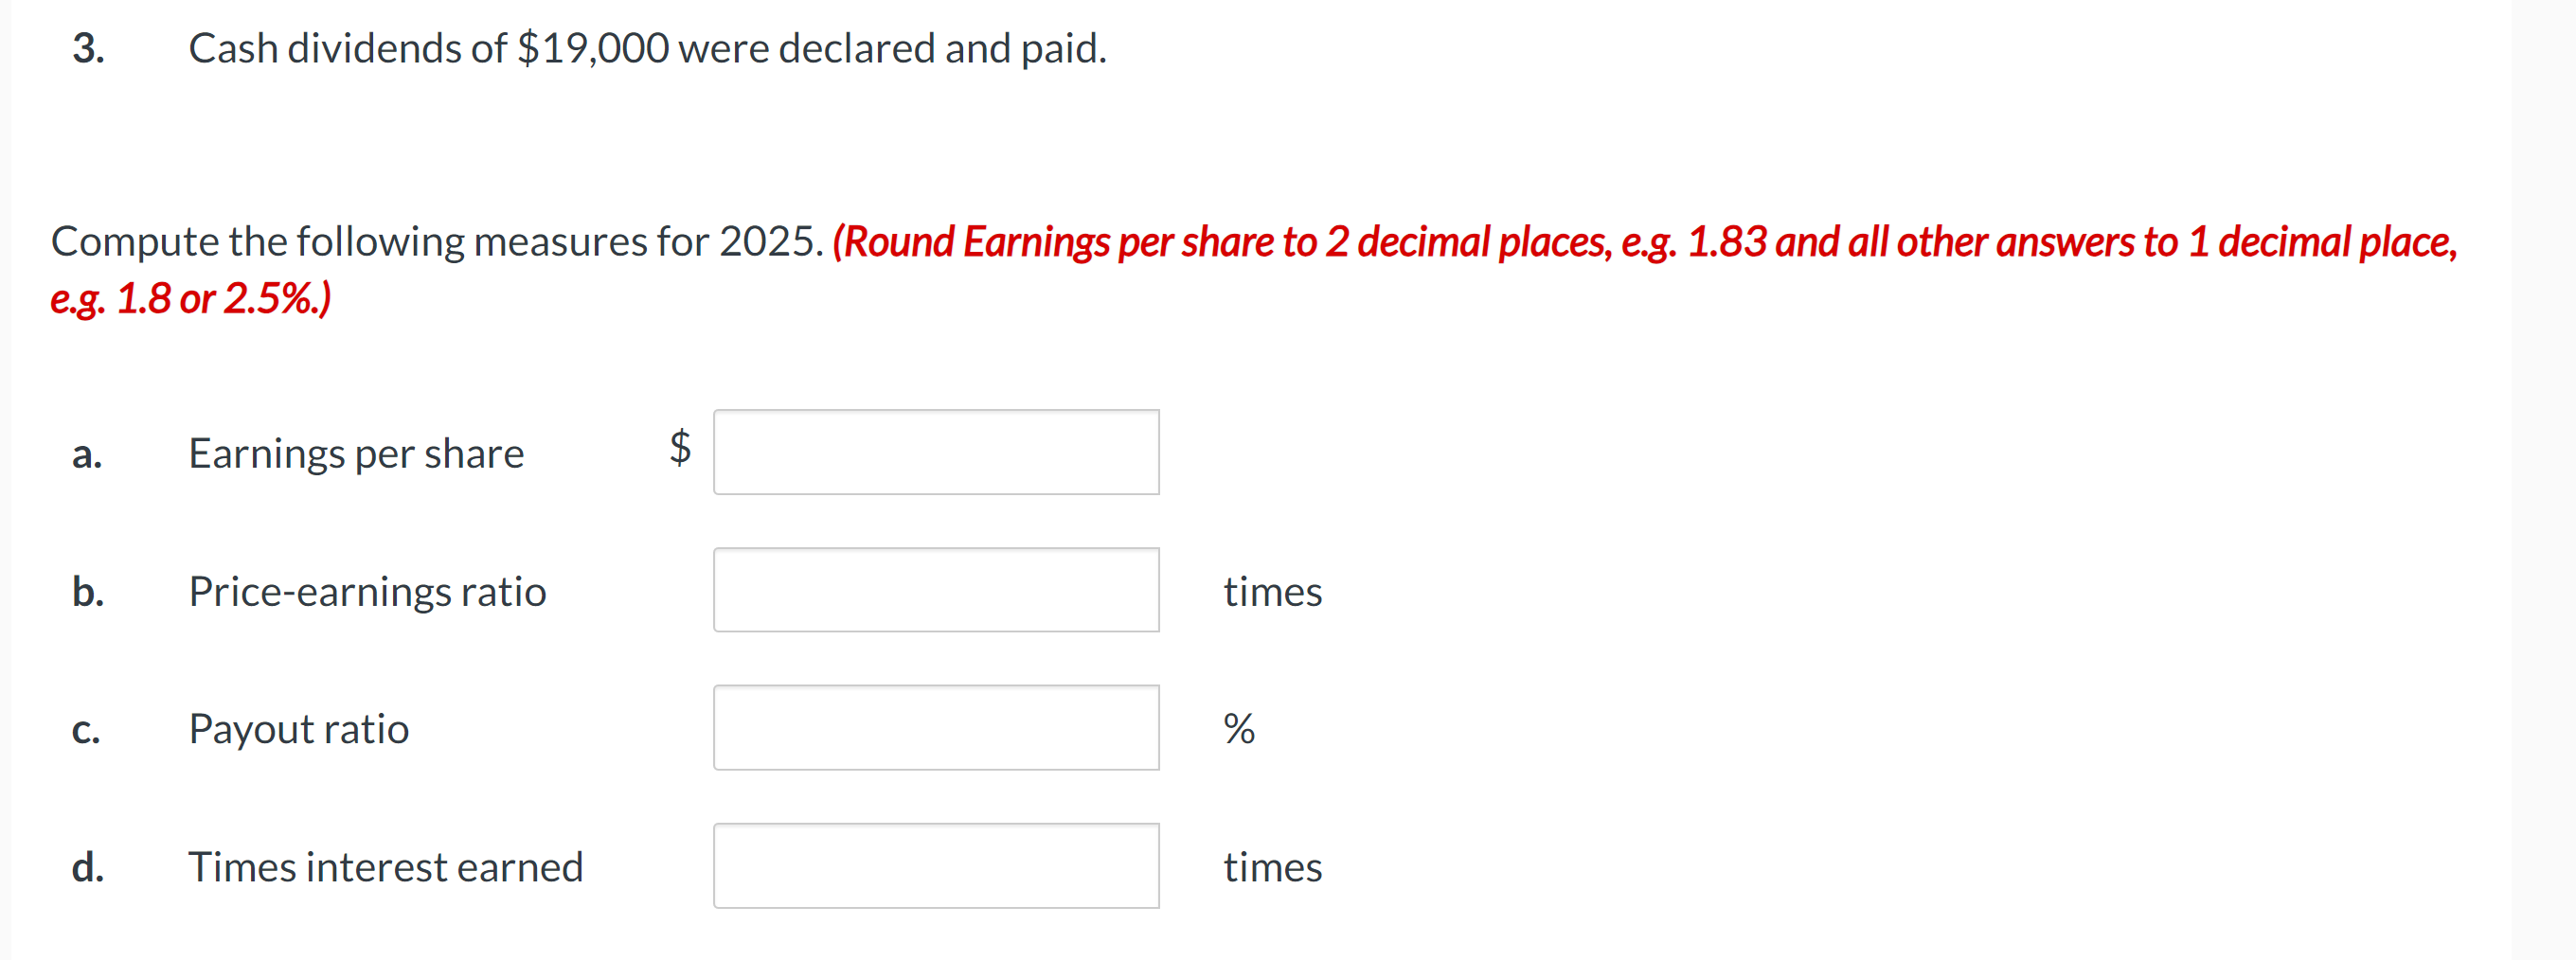Viewport: 2576px width, 960px height.
Task: Select the letter c. beside Payout ratio
Action: 88,731
